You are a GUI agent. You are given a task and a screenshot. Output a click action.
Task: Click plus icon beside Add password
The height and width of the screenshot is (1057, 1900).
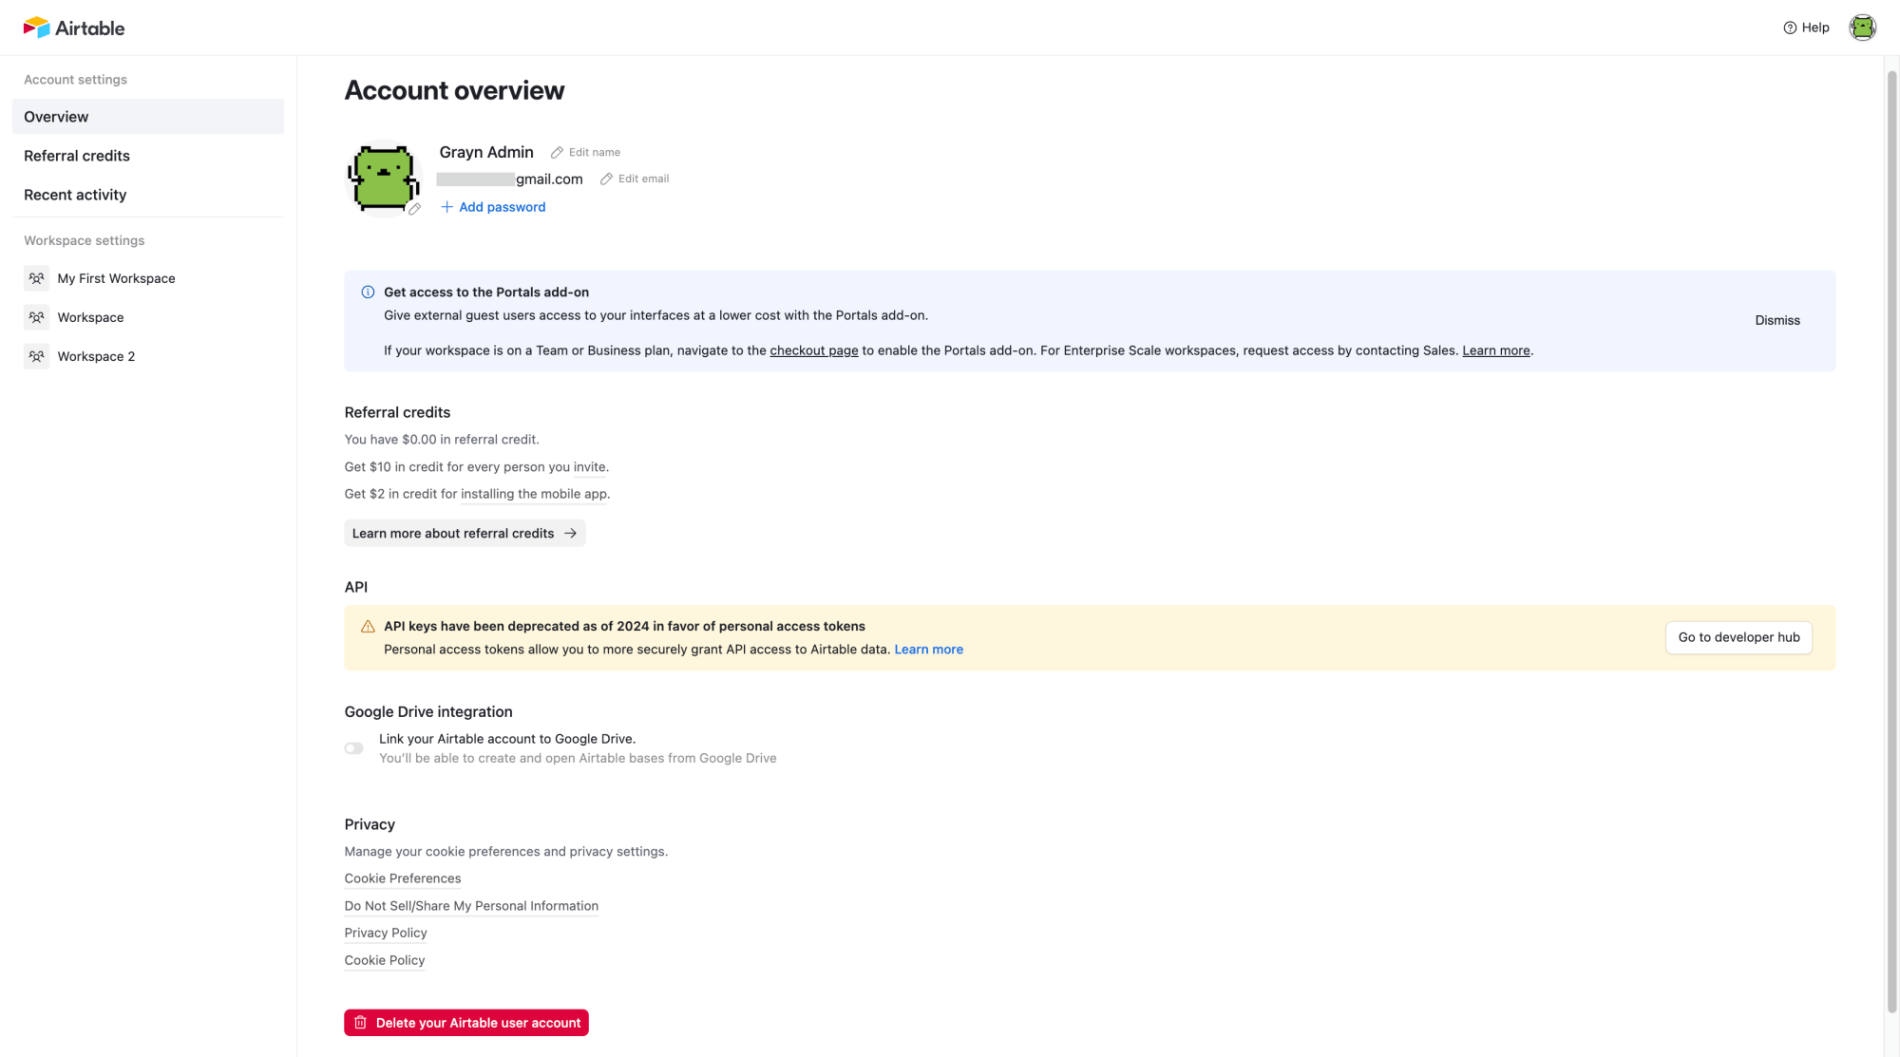(447, 207)
